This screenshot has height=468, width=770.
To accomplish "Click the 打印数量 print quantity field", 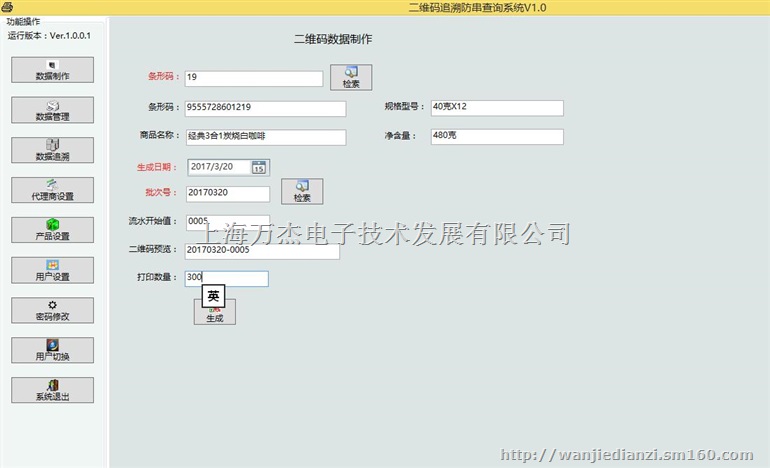I will [227, 279].
